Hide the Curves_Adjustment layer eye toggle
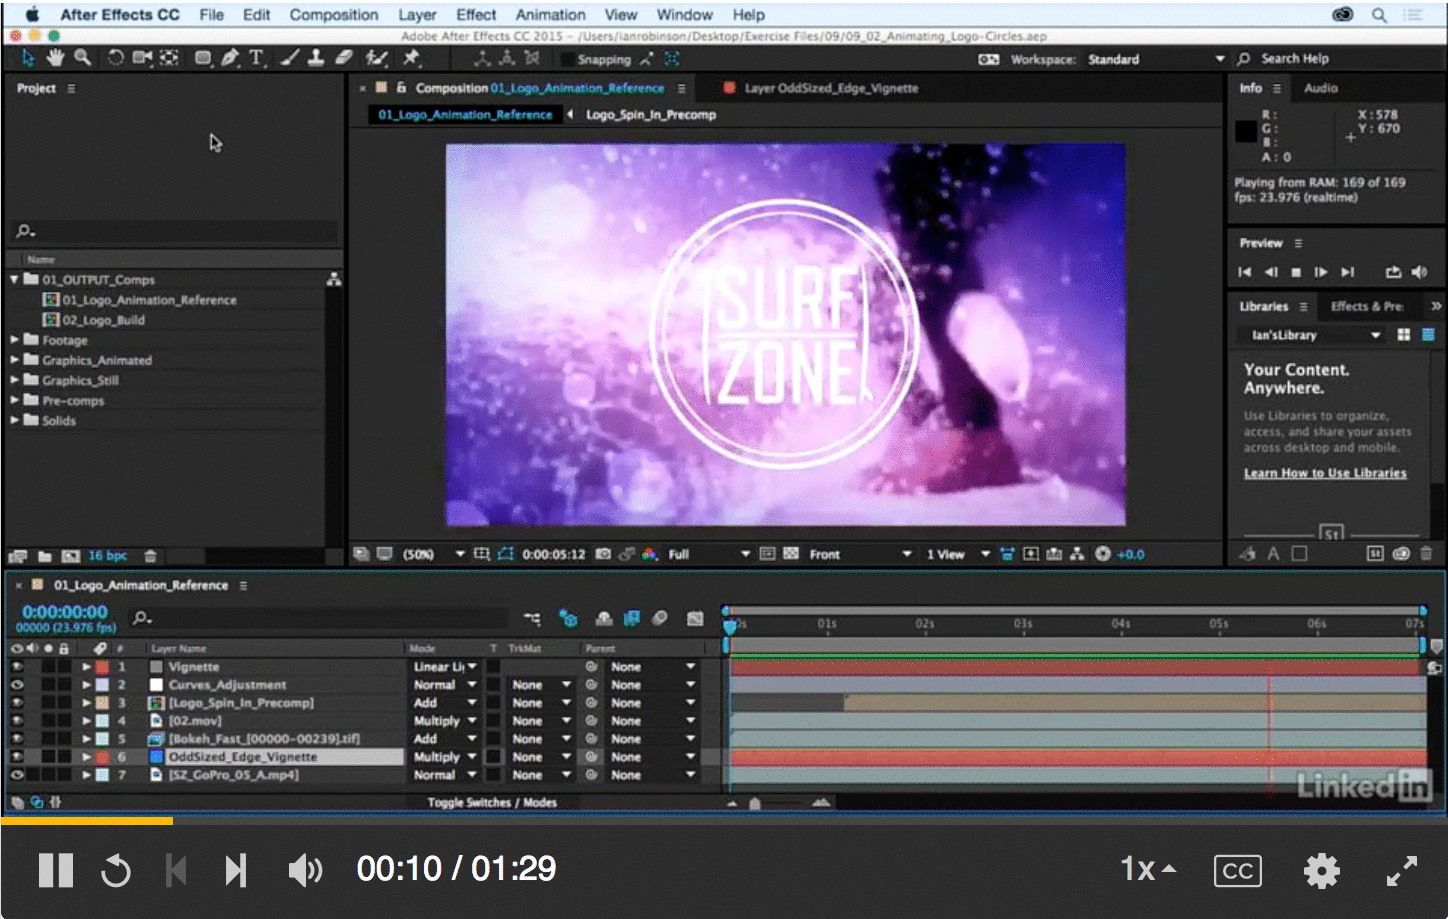Image resolution: width=1448 pixels, height=919 pixels. click(17, 685)
